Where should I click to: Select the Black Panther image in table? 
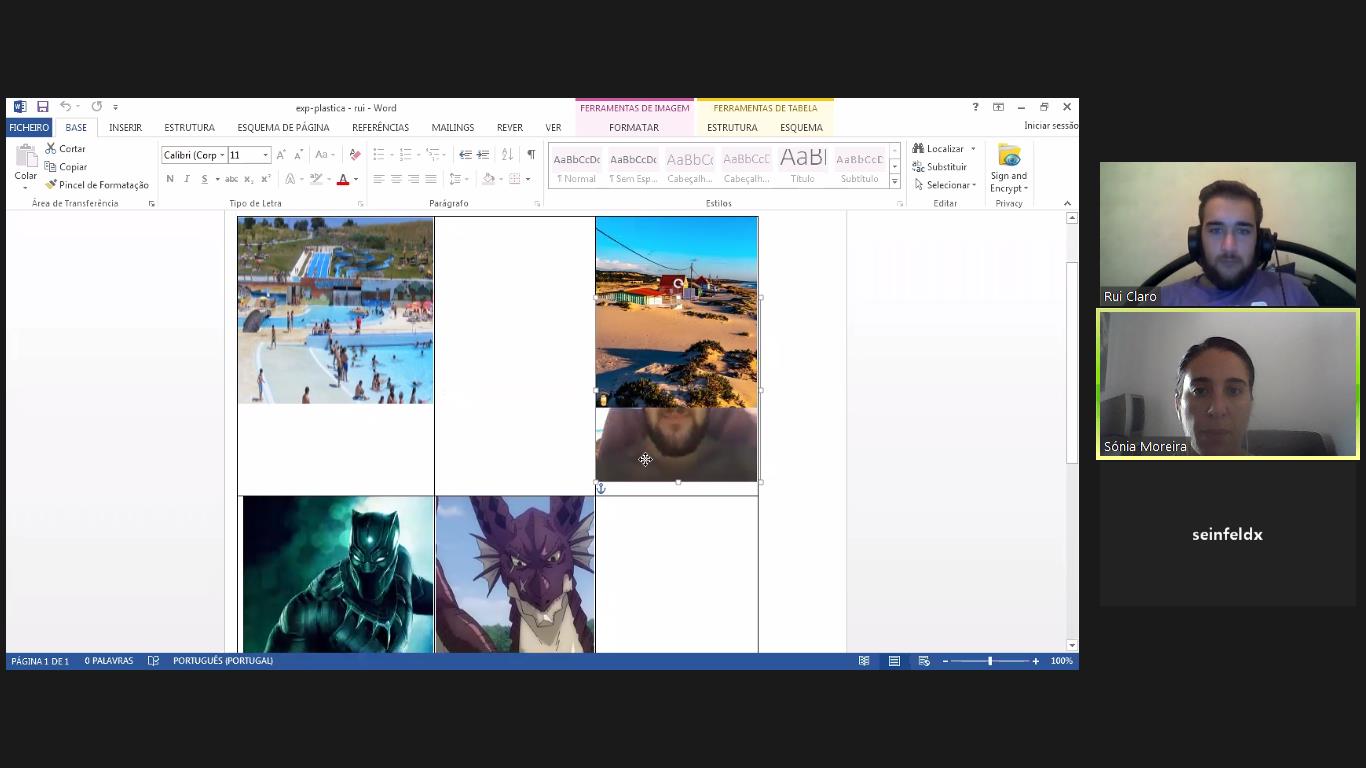click(x=338, y=574)
